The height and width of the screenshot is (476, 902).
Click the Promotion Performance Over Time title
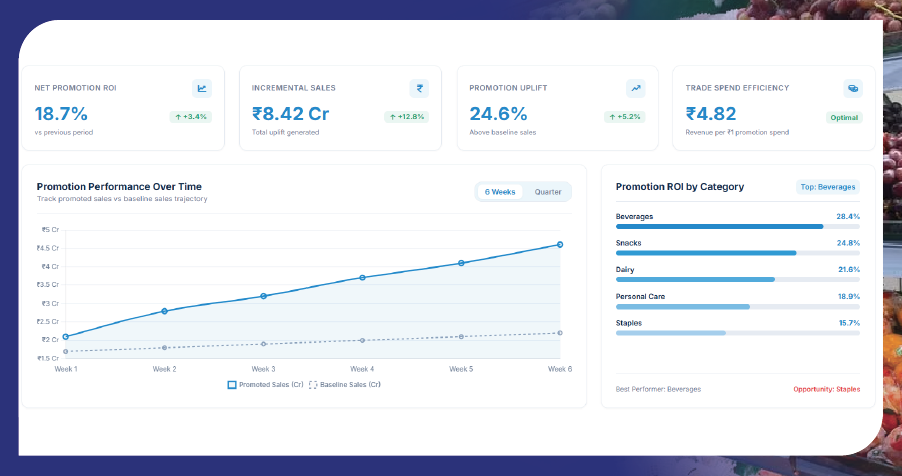pos(119,186)
